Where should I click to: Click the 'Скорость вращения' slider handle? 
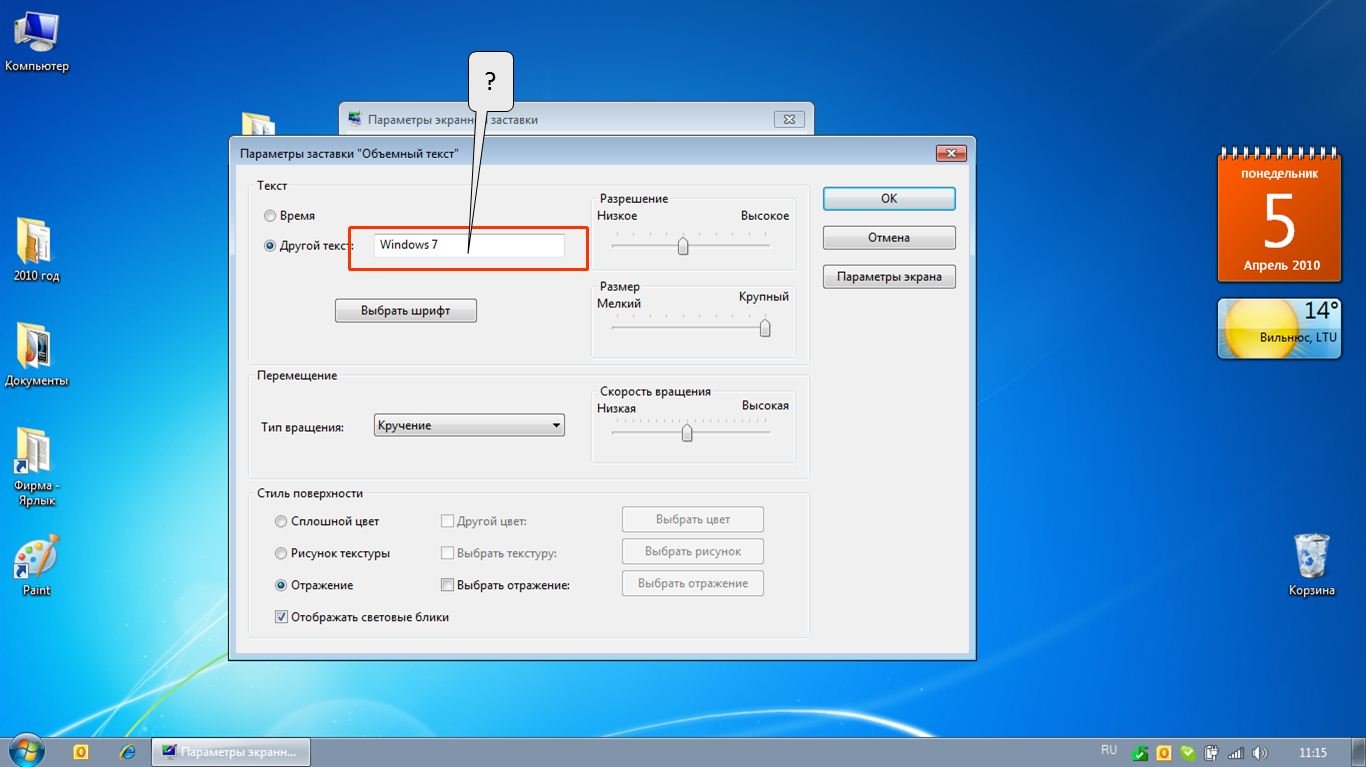(x=687, y=433)
